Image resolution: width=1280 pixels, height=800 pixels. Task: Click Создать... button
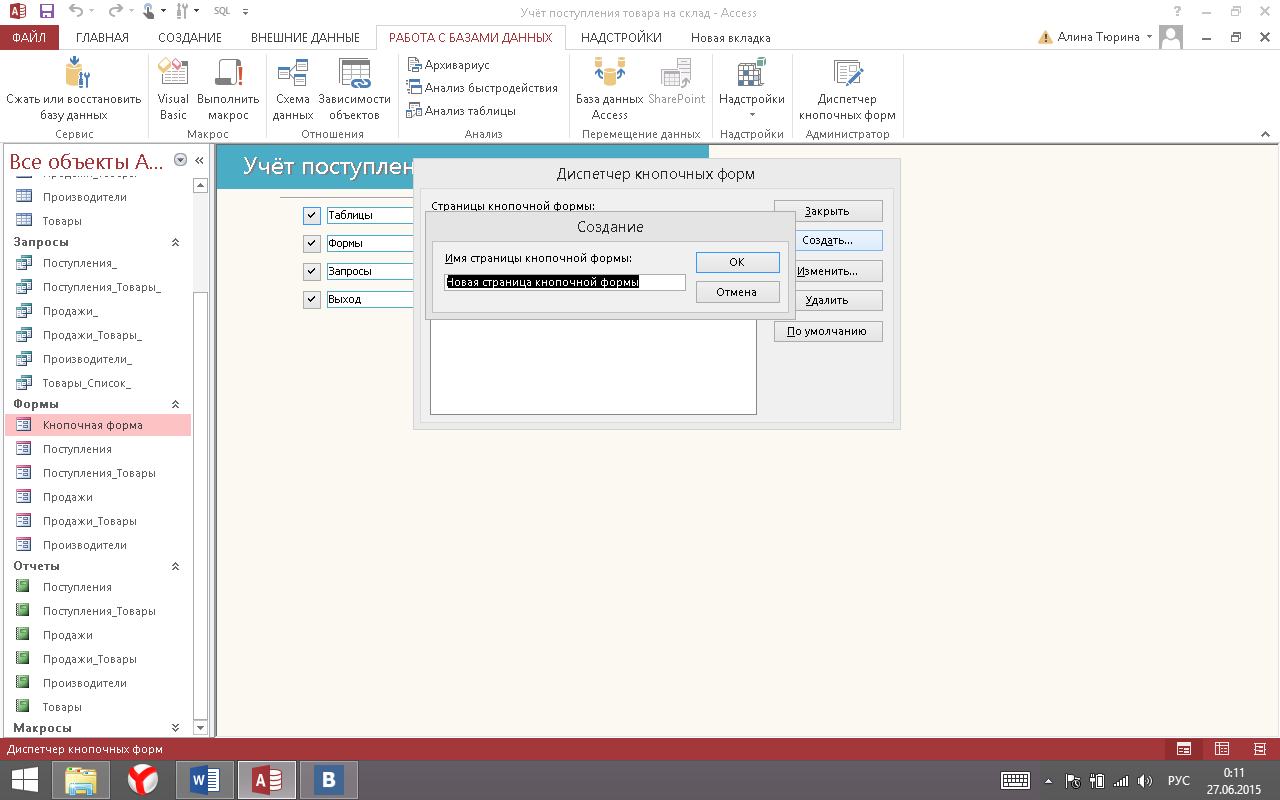pyautogui.click(x=828, y=241)
